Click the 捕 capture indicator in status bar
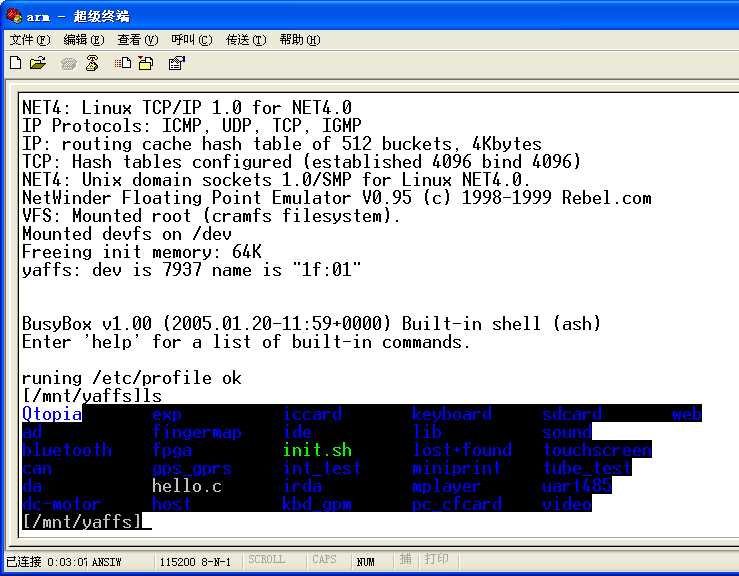The width and height of the screenshot is (739, 576). (406, 560)
